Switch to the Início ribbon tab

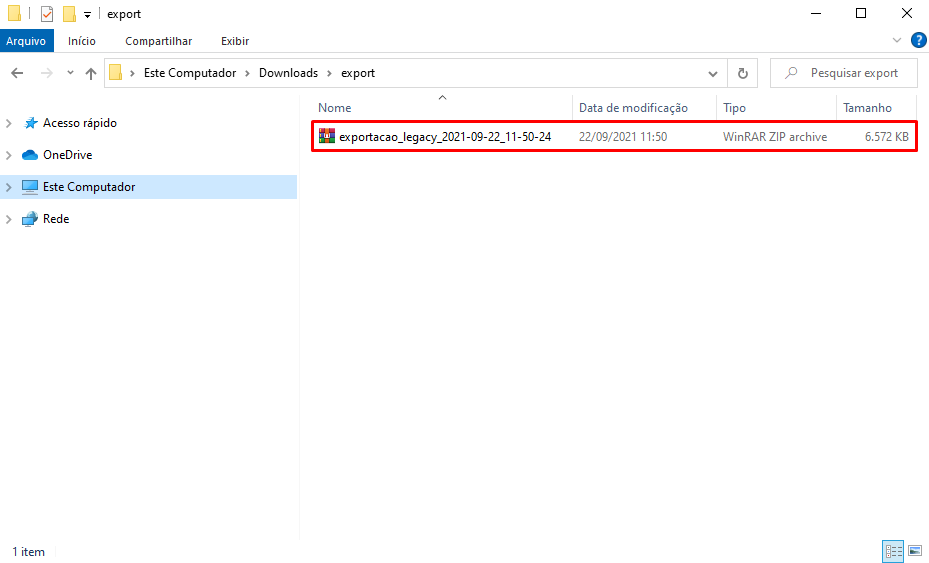(82, 41)
